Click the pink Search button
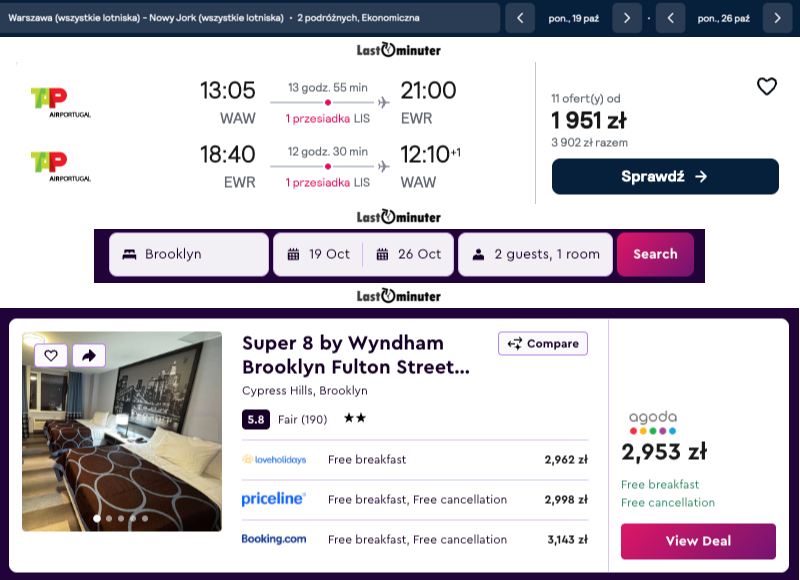Viewport: 800px width, 580px height. click(x=655, y=254)
